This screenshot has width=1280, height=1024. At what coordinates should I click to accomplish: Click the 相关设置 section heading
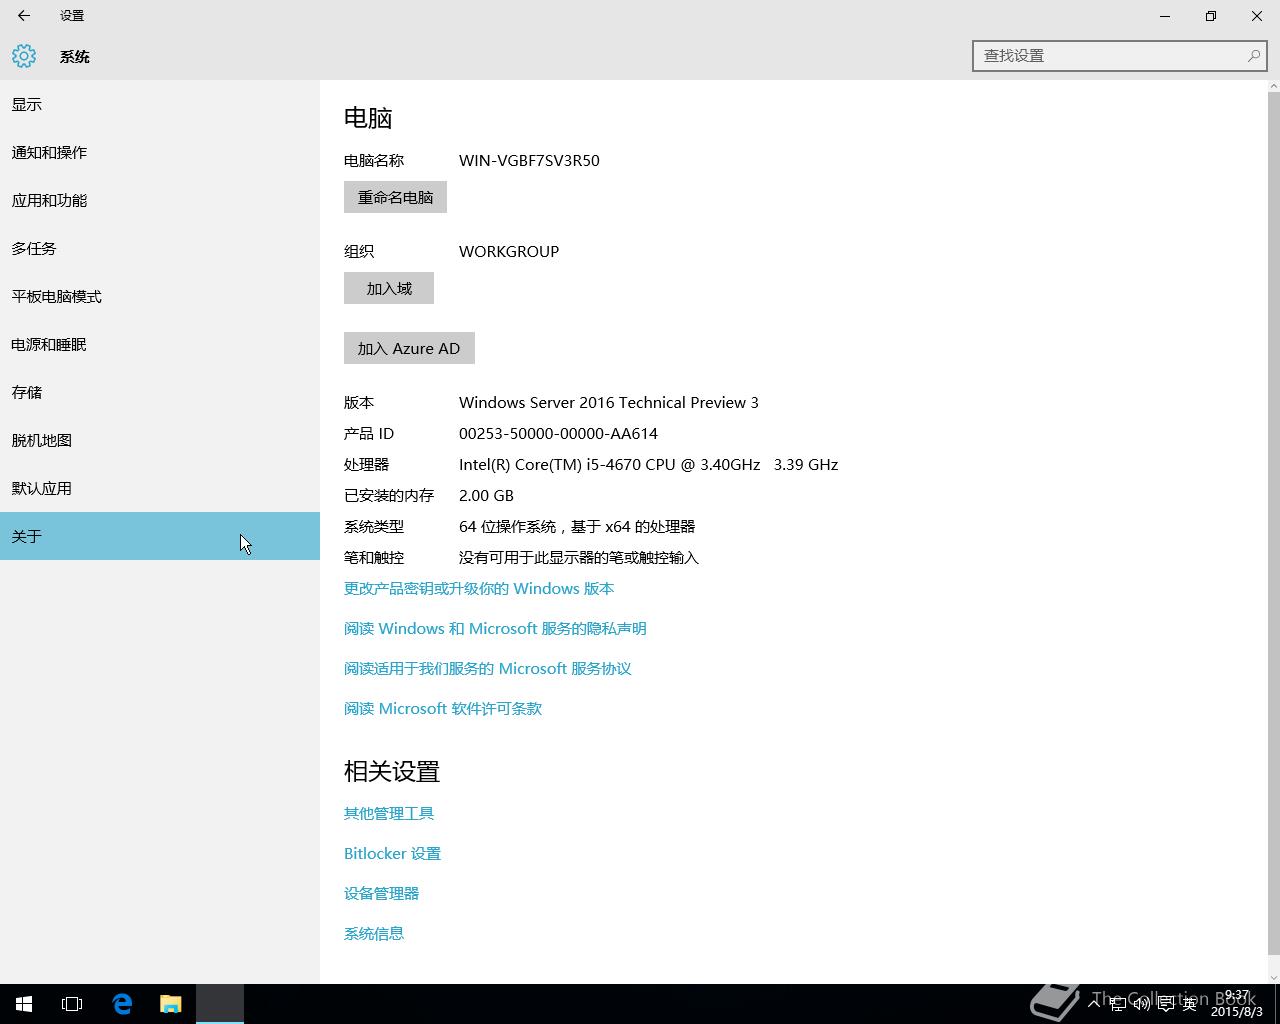[392, 771]
